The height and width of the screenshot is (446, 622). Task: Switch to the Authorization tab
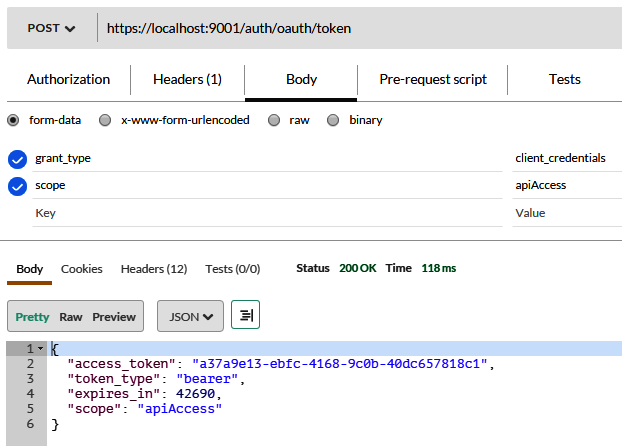(x=68, y=79)
